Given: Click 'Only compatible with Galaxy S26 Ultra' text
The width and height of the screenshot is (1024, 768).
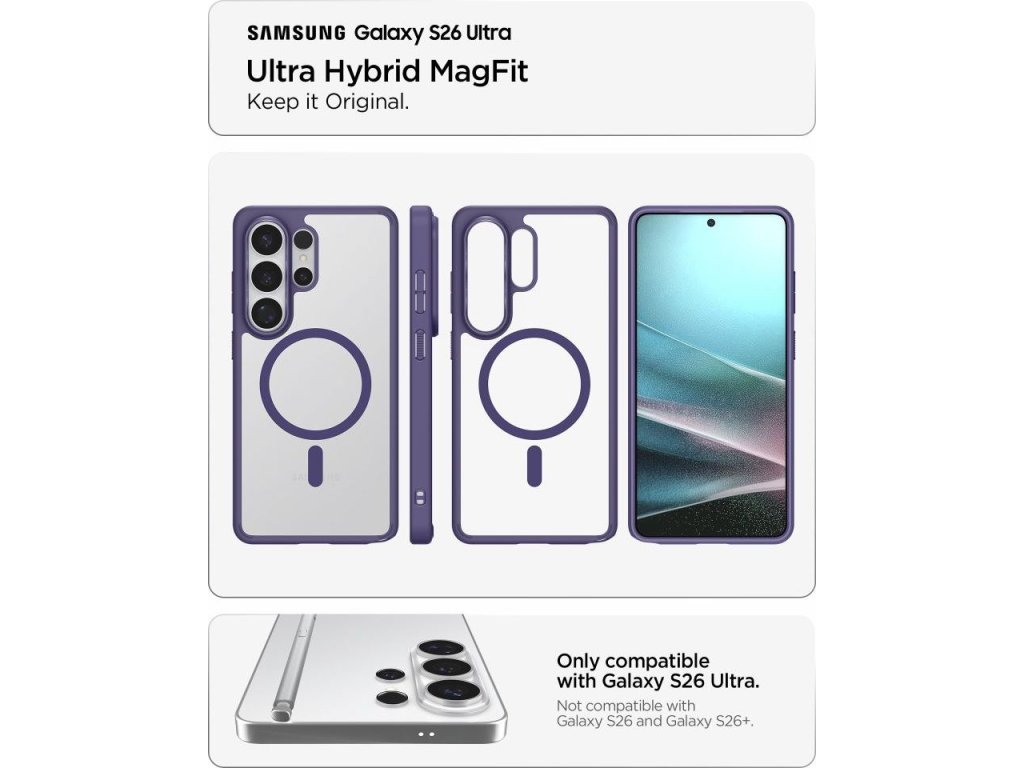Looking at the screenshot, I should [658, 671].
